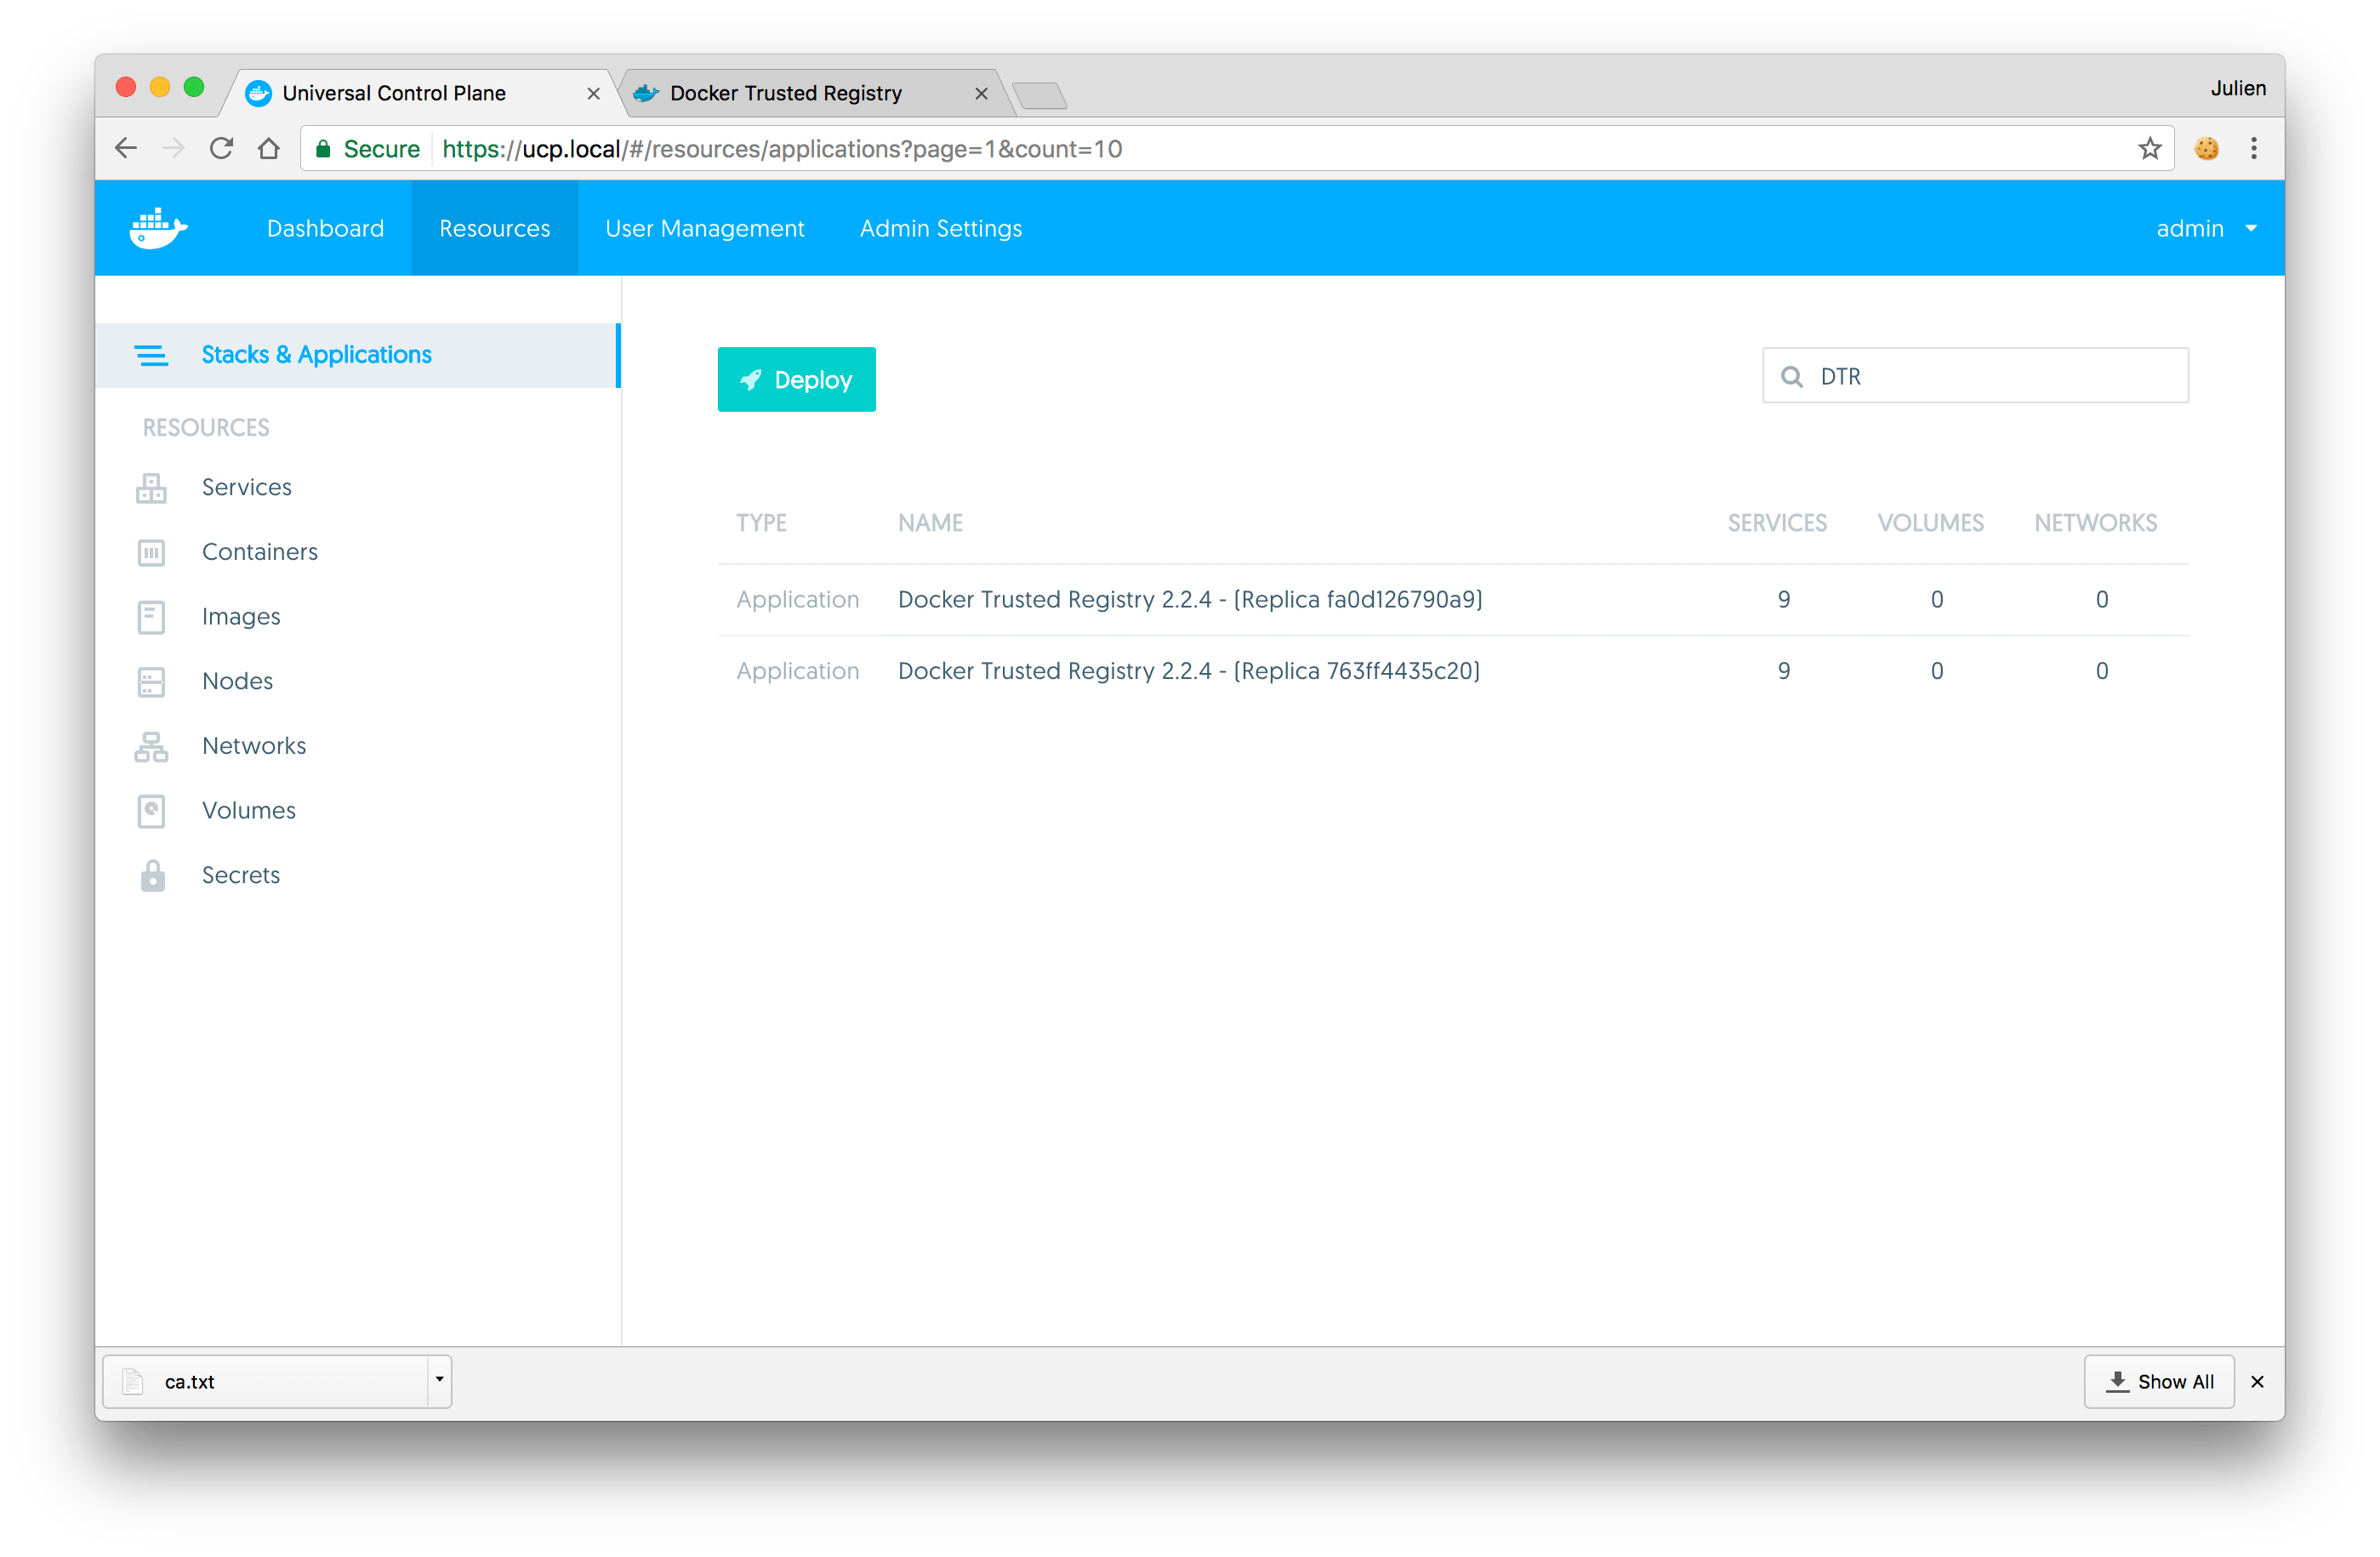This screenshot has height=1557, width=2380.
Task: Switch to the Docker Trusted Registry tab
Action: (785, 92)
